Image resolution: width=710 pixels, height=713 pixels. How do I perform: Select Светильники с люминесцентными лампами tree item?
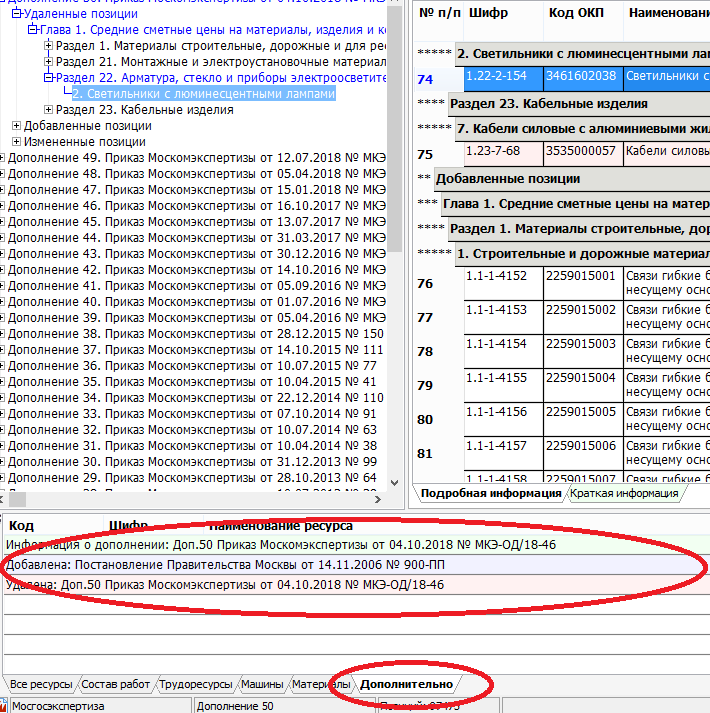click(x=204, y=94)
